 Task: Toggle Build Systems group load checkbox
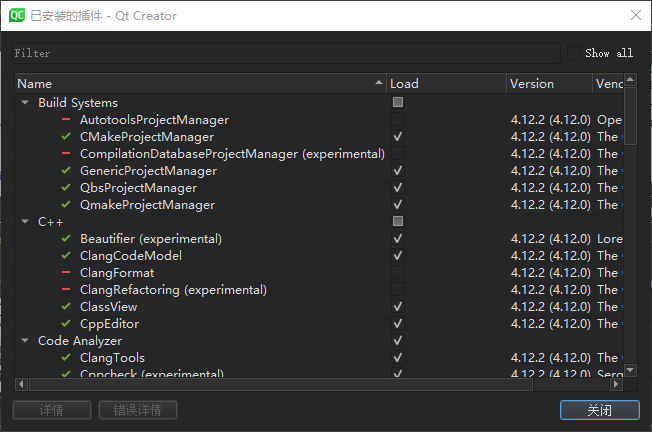pos(398,102)
